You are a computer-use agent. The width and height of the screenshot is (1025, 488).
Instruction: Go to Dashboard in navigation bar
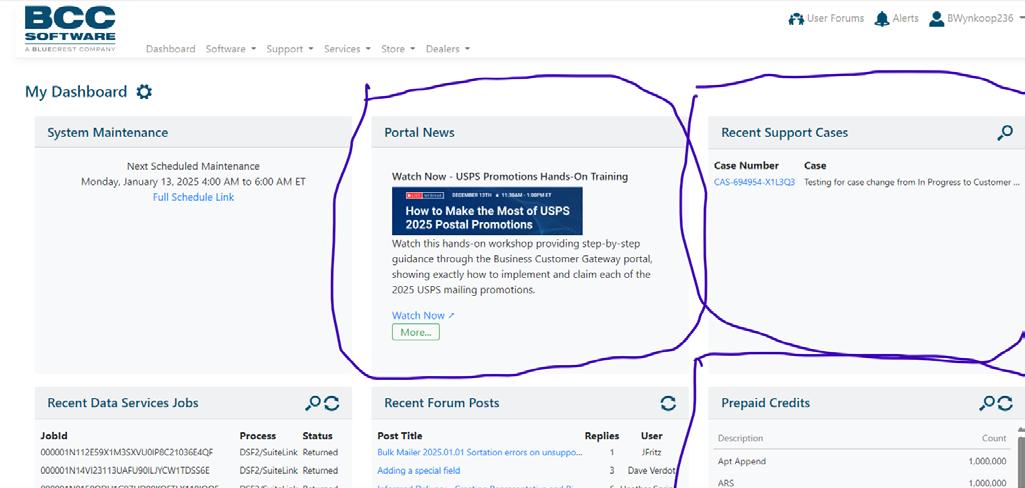coord(171,49)
